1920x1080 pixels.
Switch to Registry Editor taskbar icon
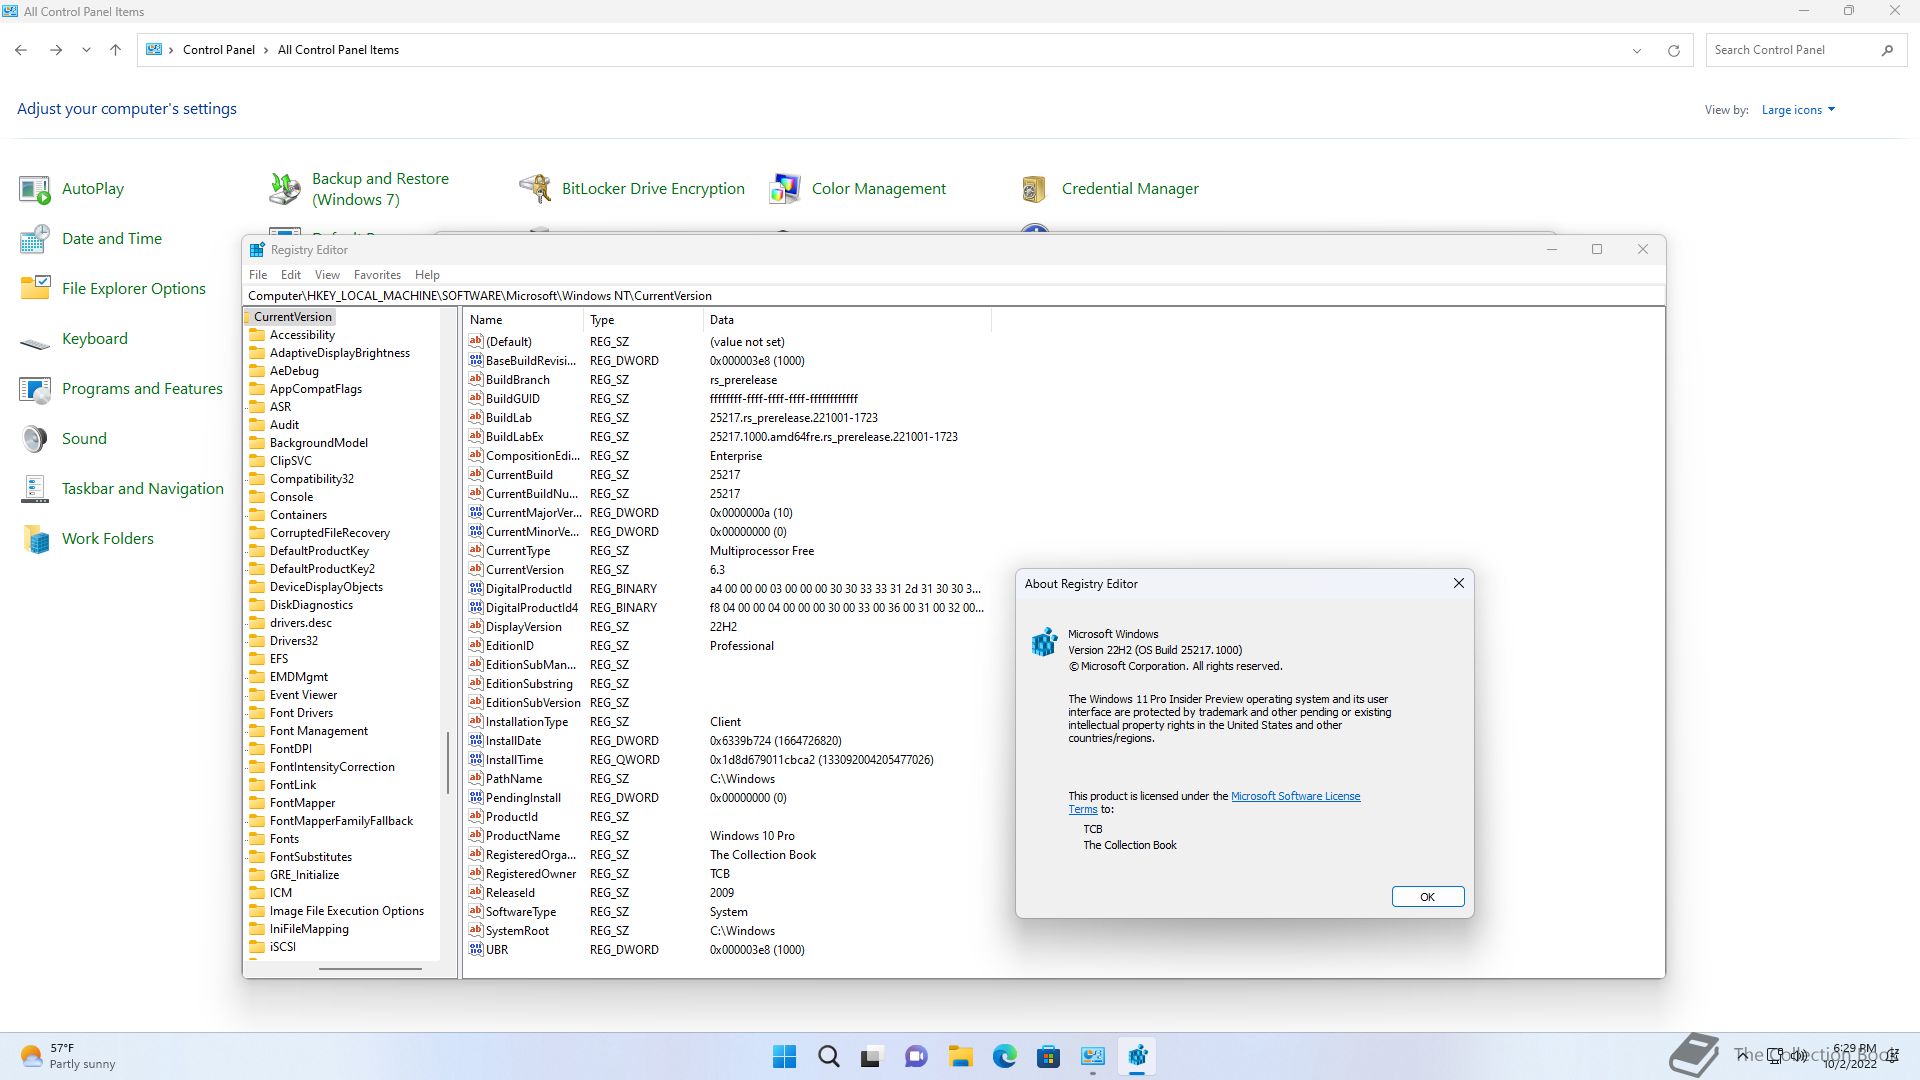click(1137, 1056)
